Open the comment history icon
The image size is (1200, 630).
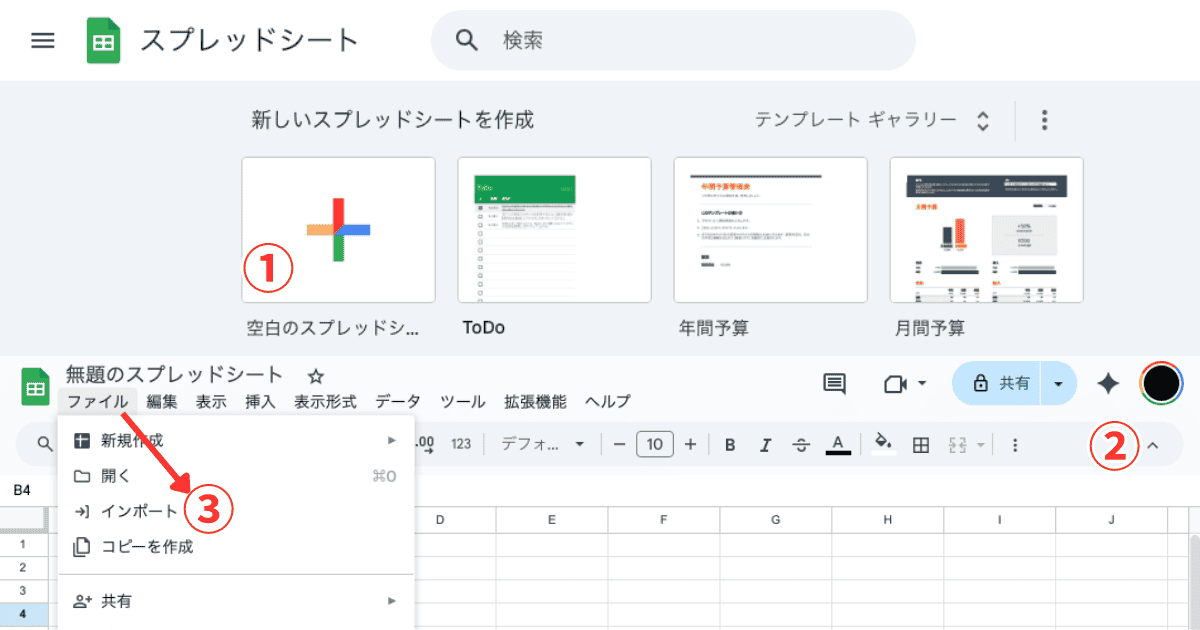[x=834, y=384]
